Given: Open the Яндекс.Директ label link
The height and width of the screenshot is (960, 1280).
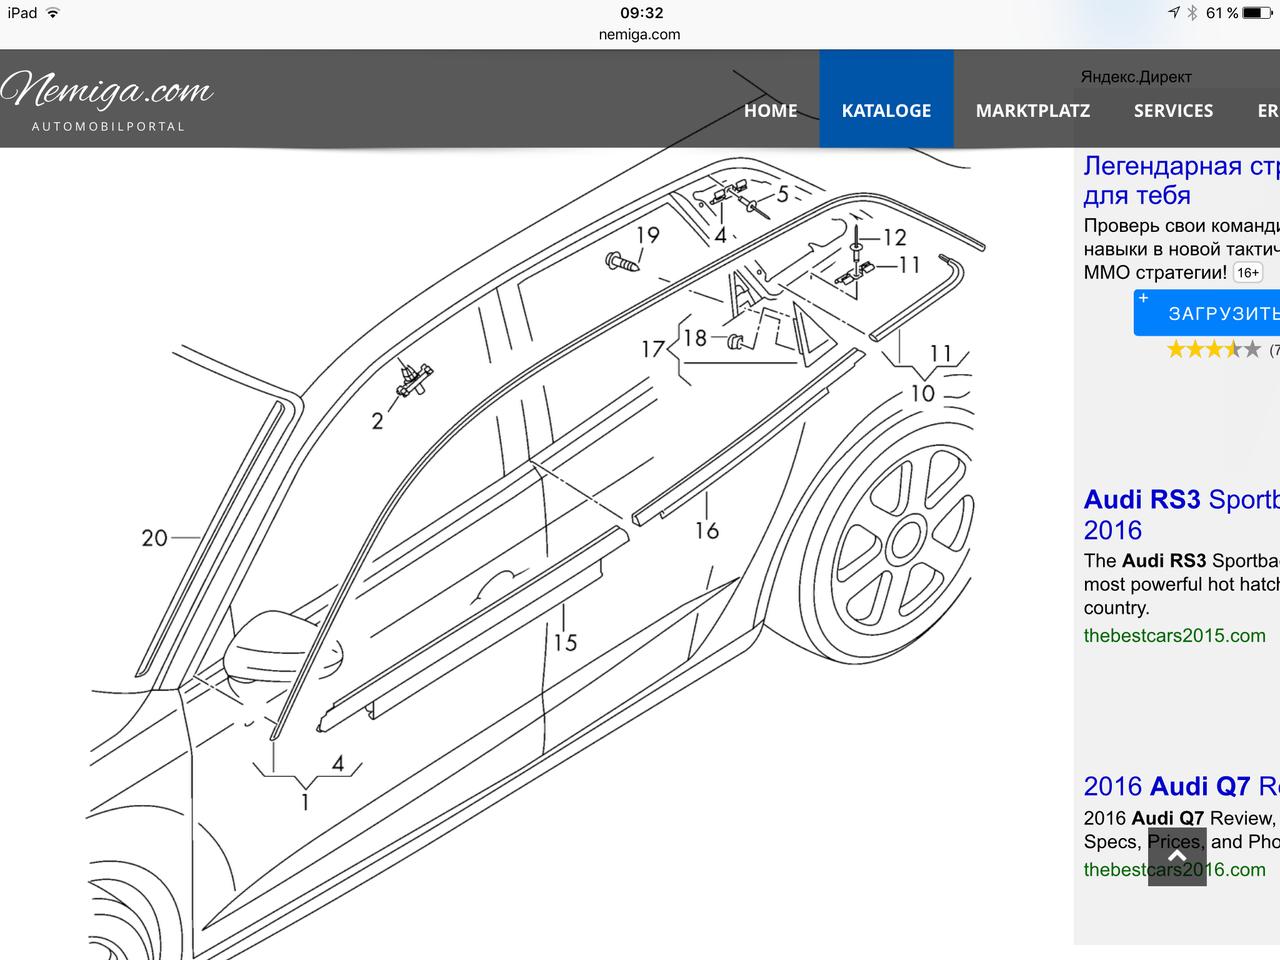Looking at the screenshot, I should click(1136, 77).
